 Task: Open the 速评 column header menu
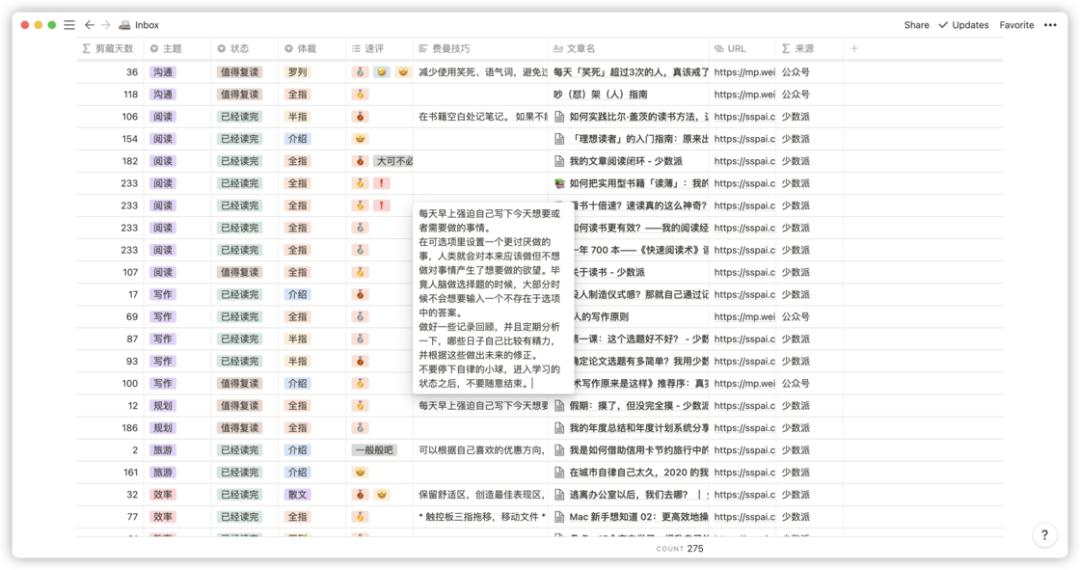pos(380,48)
